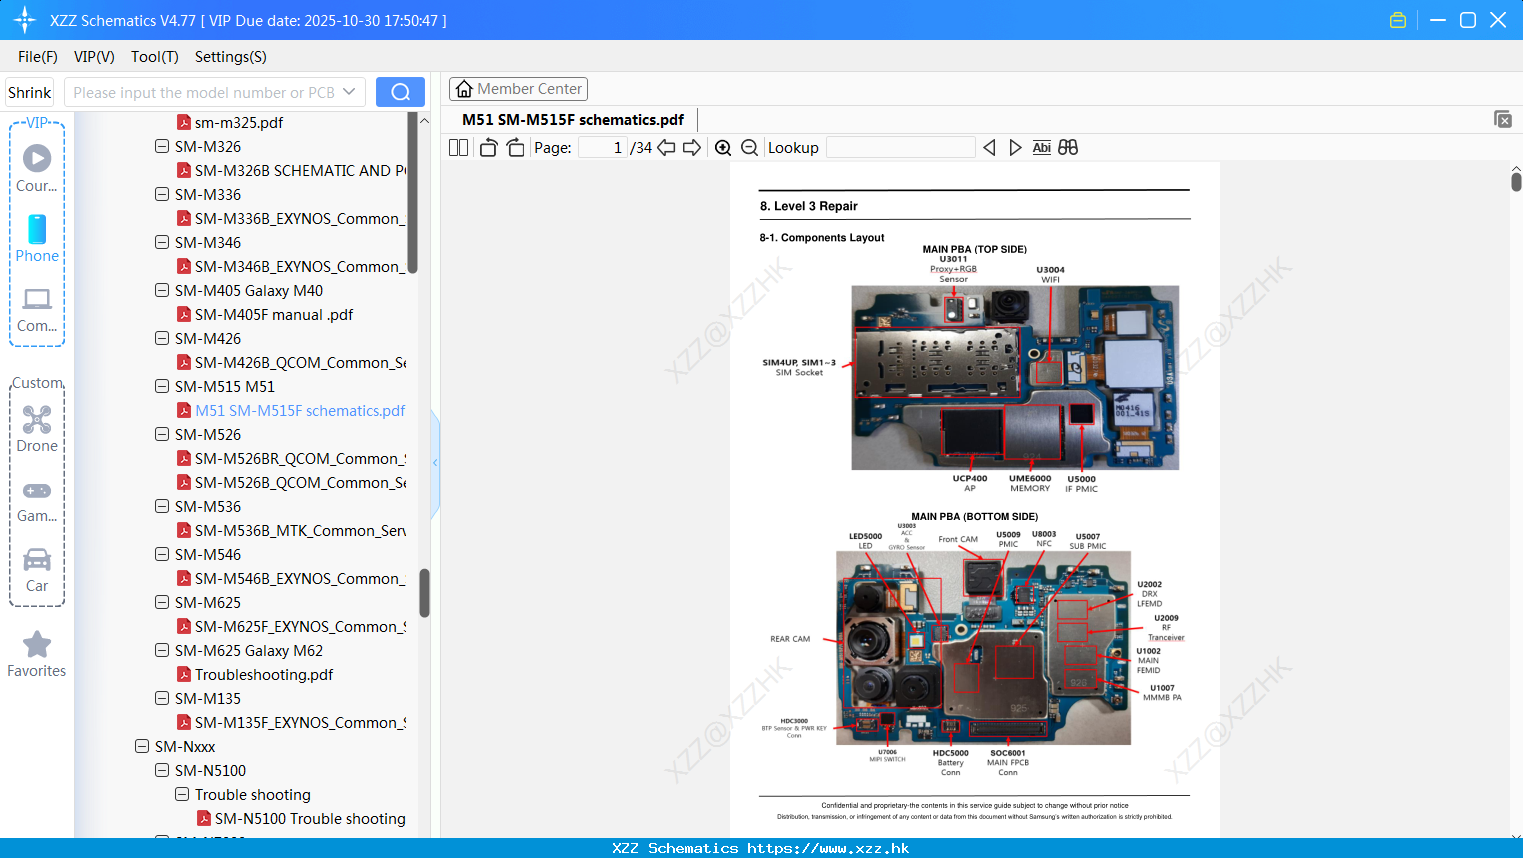This screenshot has height=858, width=1523.
Task: Open Drone category
Action: tap(37, 430)
